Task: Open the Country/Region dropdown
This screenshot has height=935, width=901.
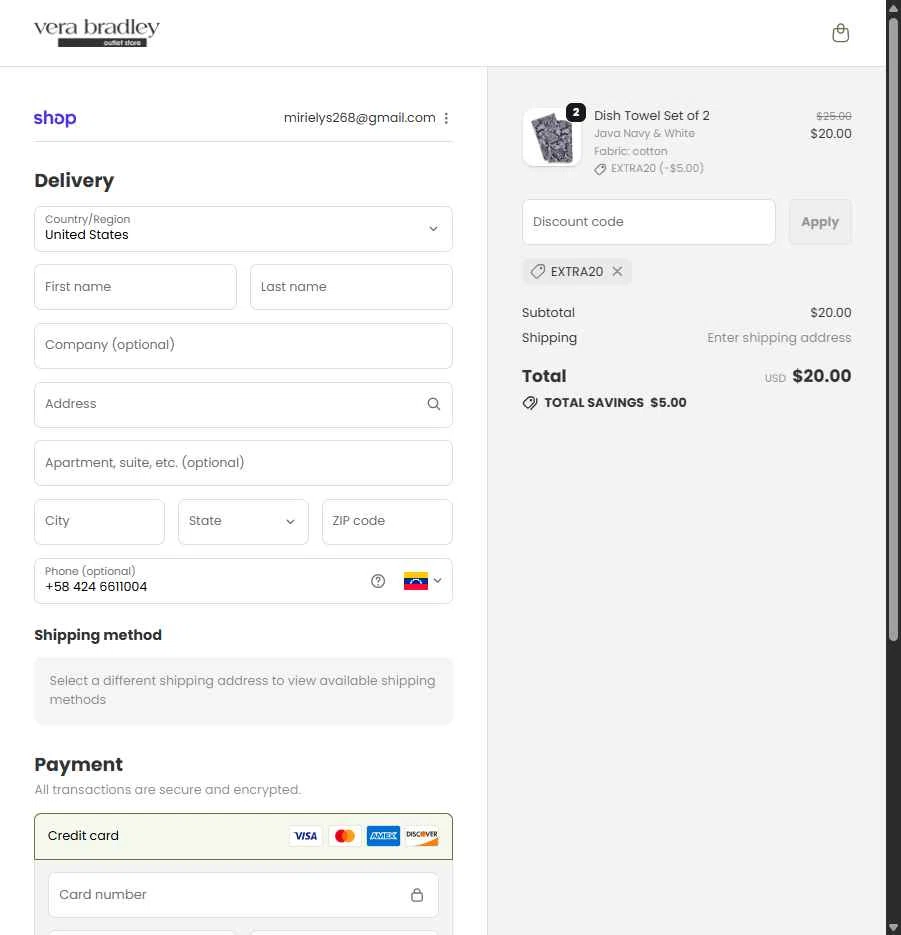Action: (x=243, y=229)
